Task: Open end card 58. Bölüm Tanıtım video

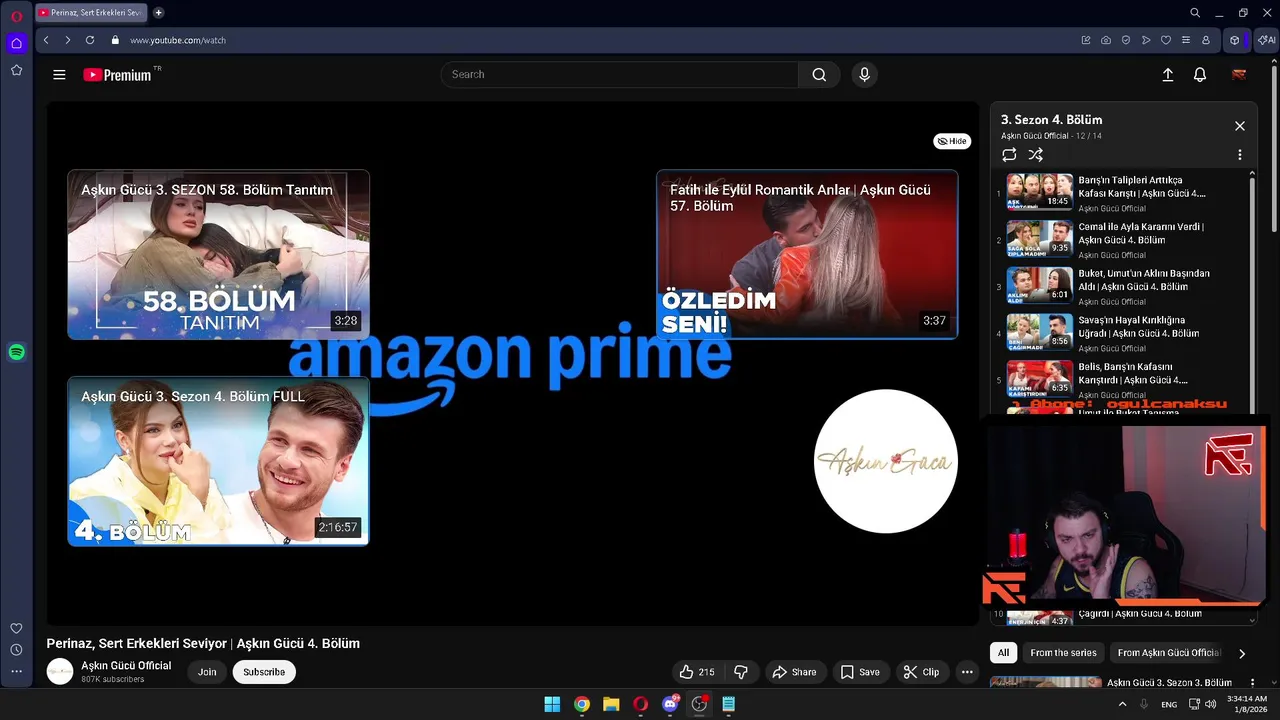Action: click(x=218, y=255)
